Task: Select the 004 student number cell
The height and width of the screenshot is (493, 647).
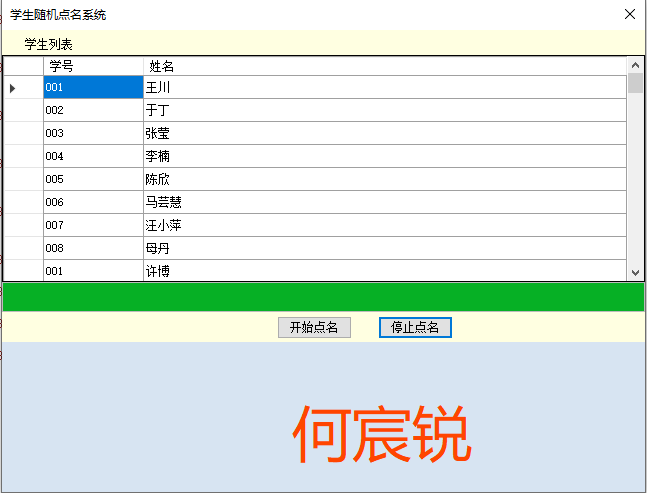Action: (93, 156)
